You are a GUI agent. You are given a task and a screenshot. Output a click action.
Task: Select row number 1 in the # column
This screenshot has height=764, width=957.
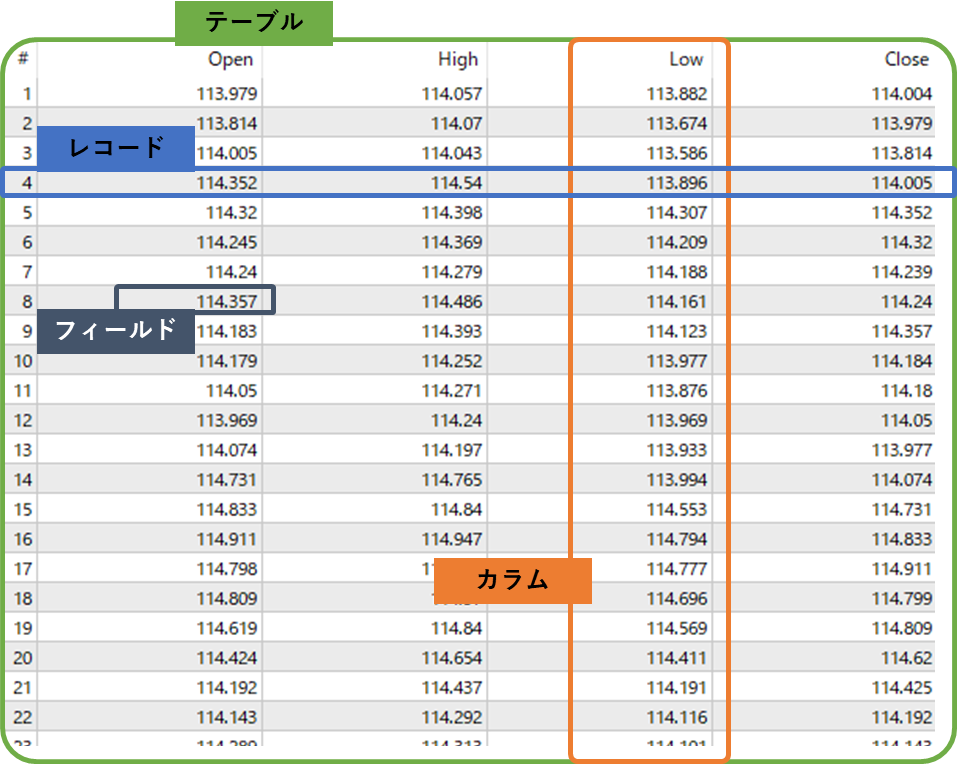(27, 94)
